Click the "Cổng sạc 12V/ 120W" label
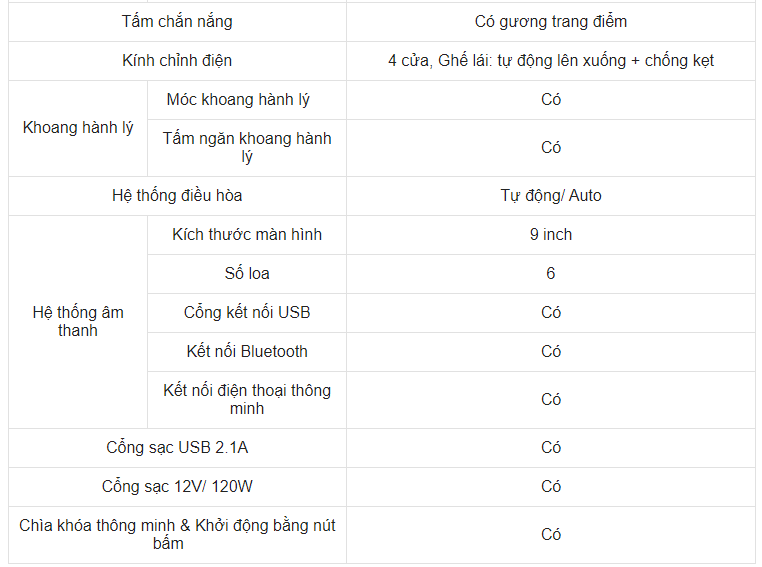The image size is (762, 567). 177,486
